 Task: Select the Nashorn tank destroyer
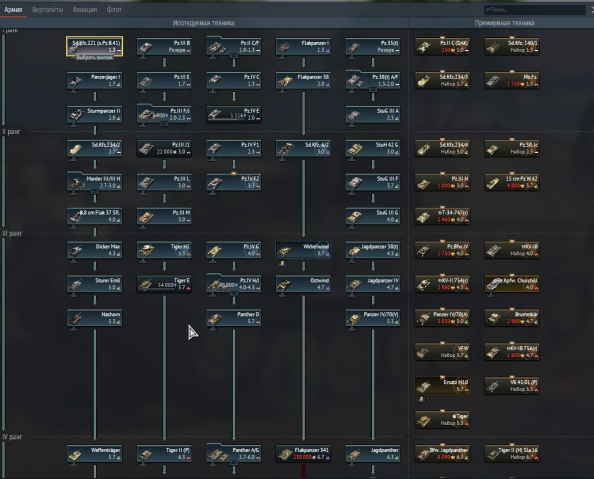tap(95, 318)
